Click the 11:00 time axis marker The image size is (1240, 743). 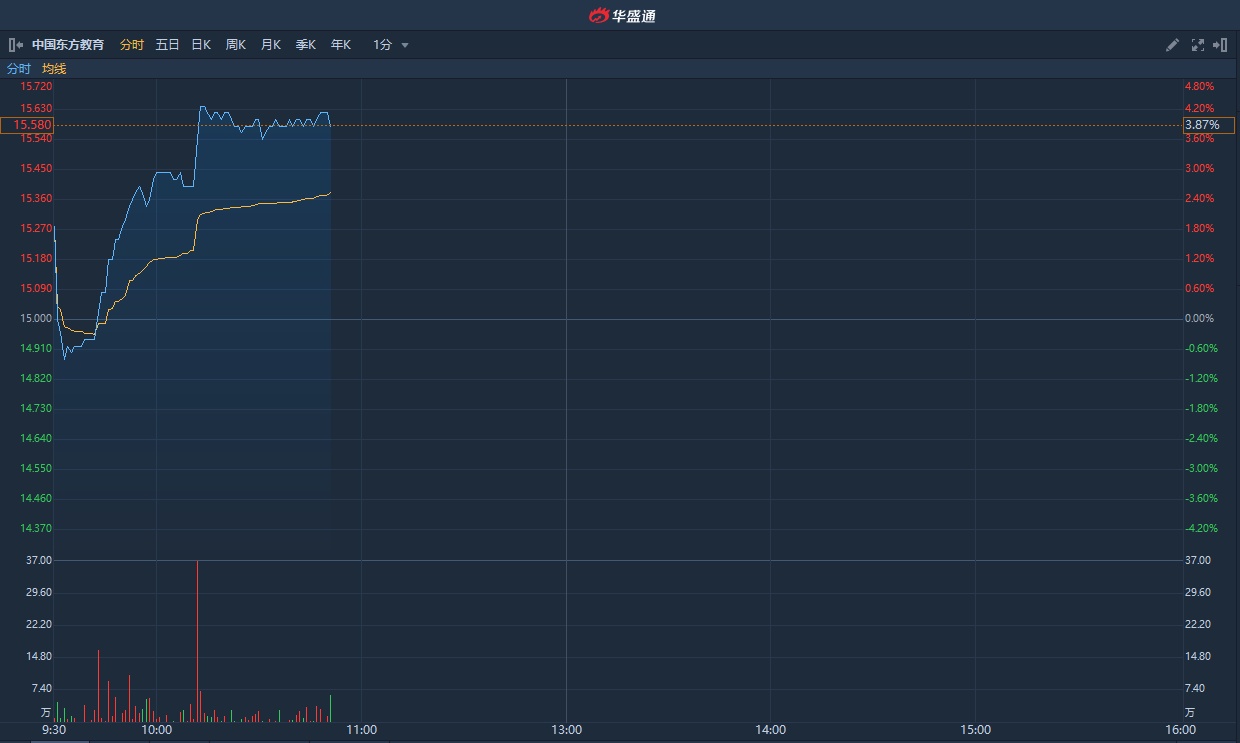(x=361, y=730)
